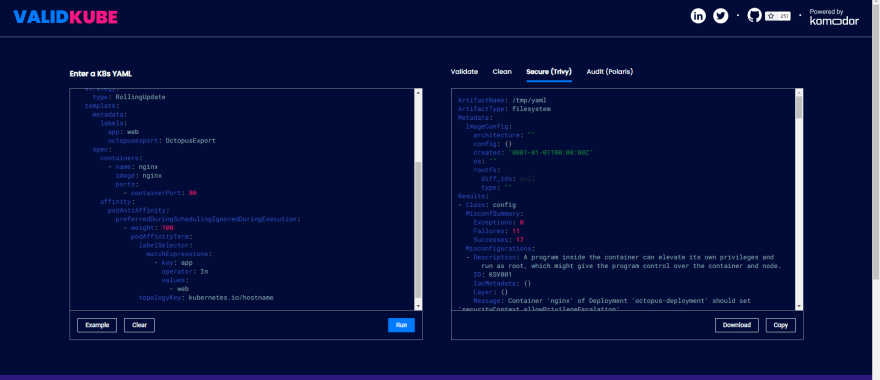Image resolution: width=880 pixels, height=380 pixels.
Task: Click the 'Successes: 17' line
Action: [498, 239]
